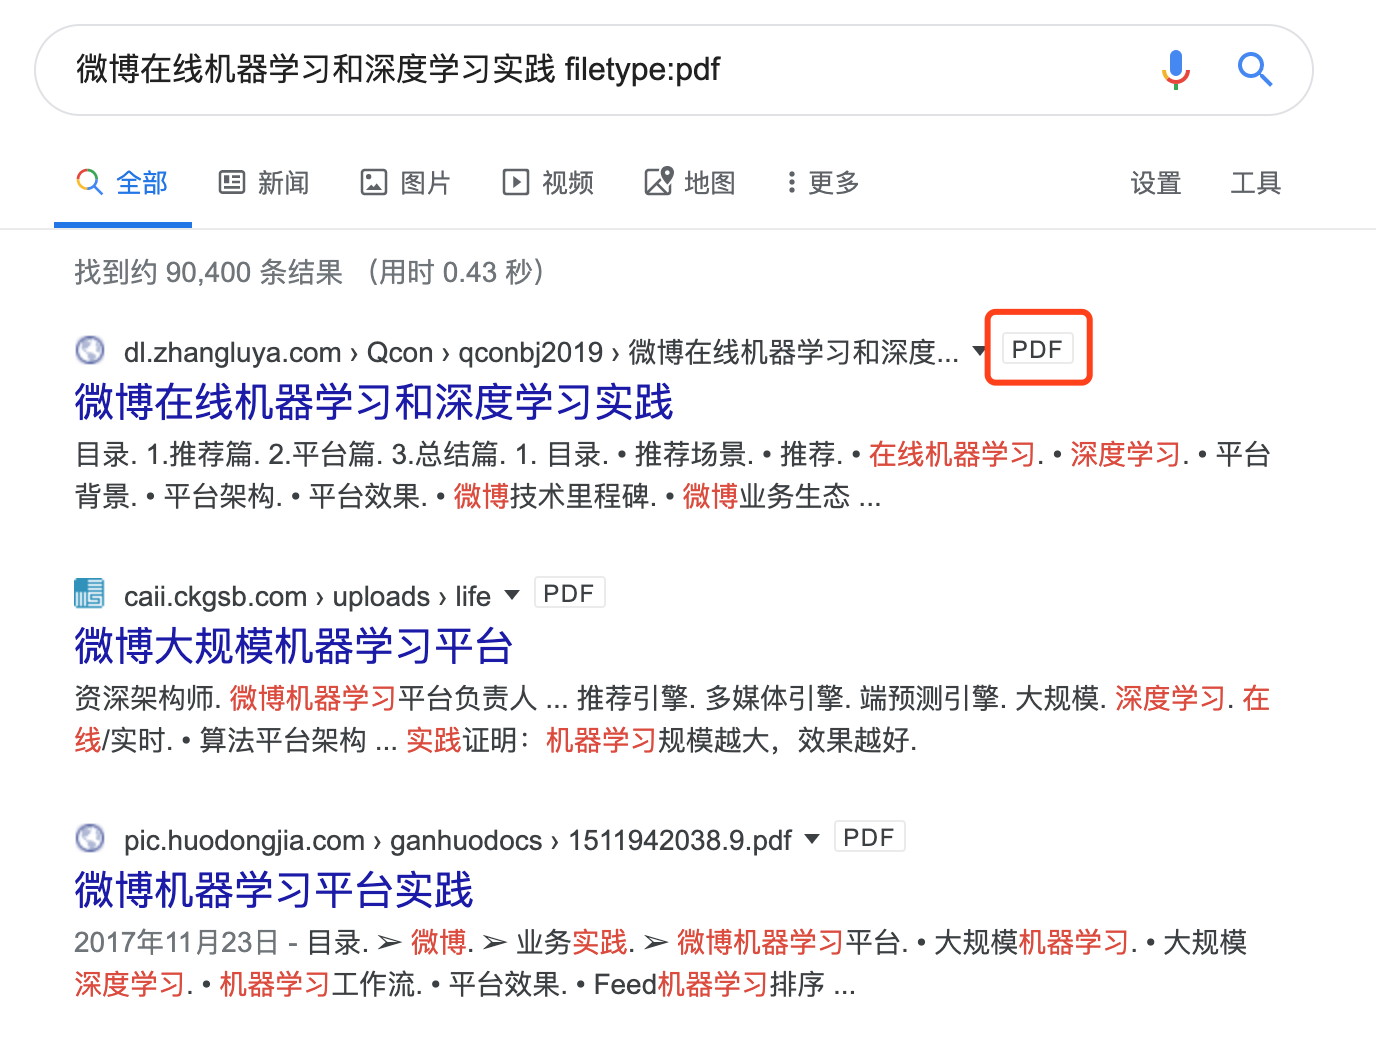Open result 微博在线机器学习和深度学习实践
Screen dimensions: 1376x1040
point(374,402)
